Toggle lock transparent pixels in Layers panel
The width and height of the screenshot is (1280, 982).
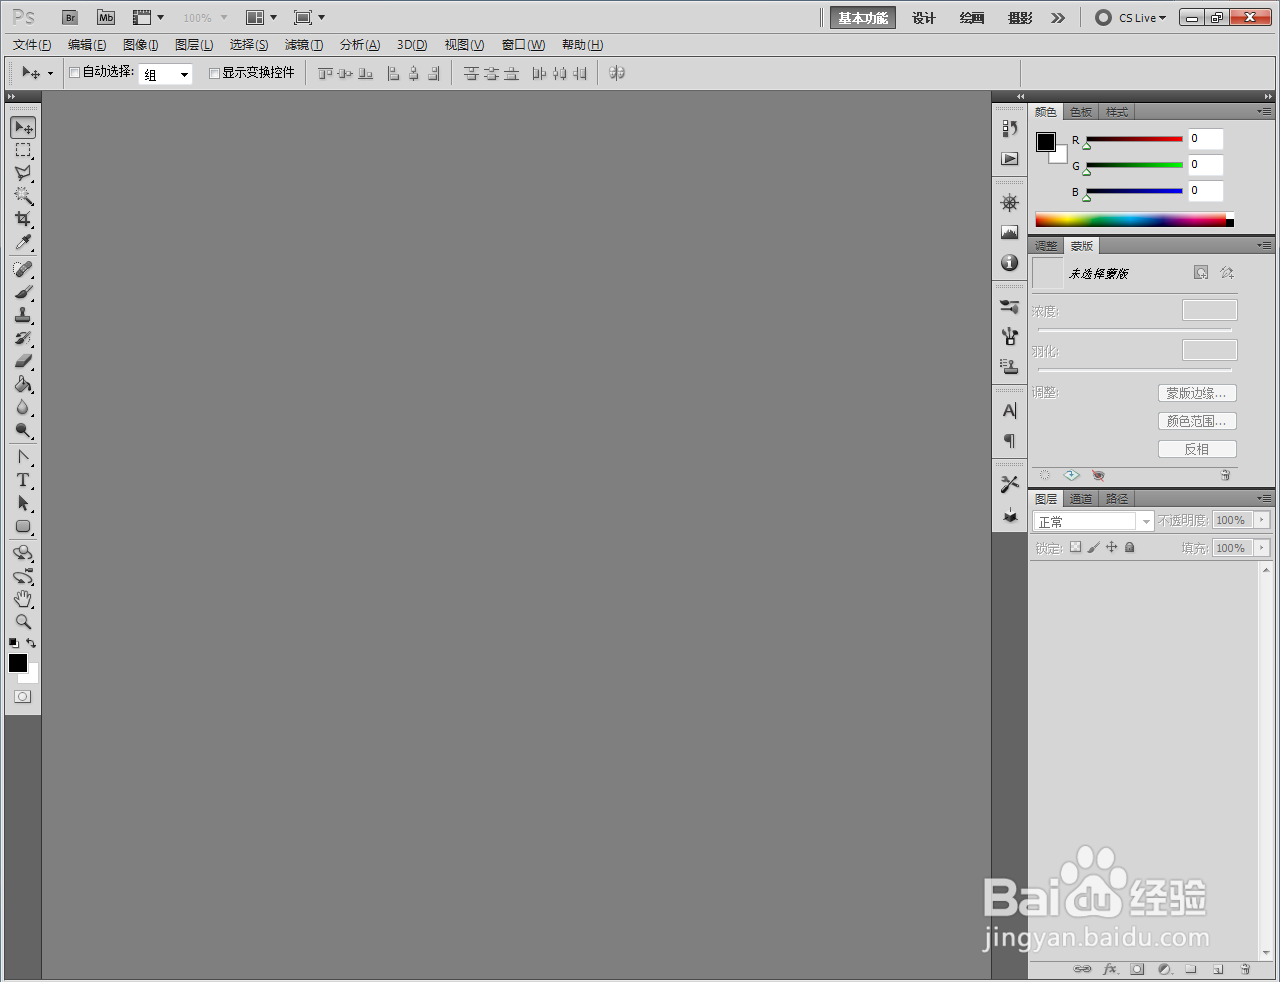pos(1075,547)
